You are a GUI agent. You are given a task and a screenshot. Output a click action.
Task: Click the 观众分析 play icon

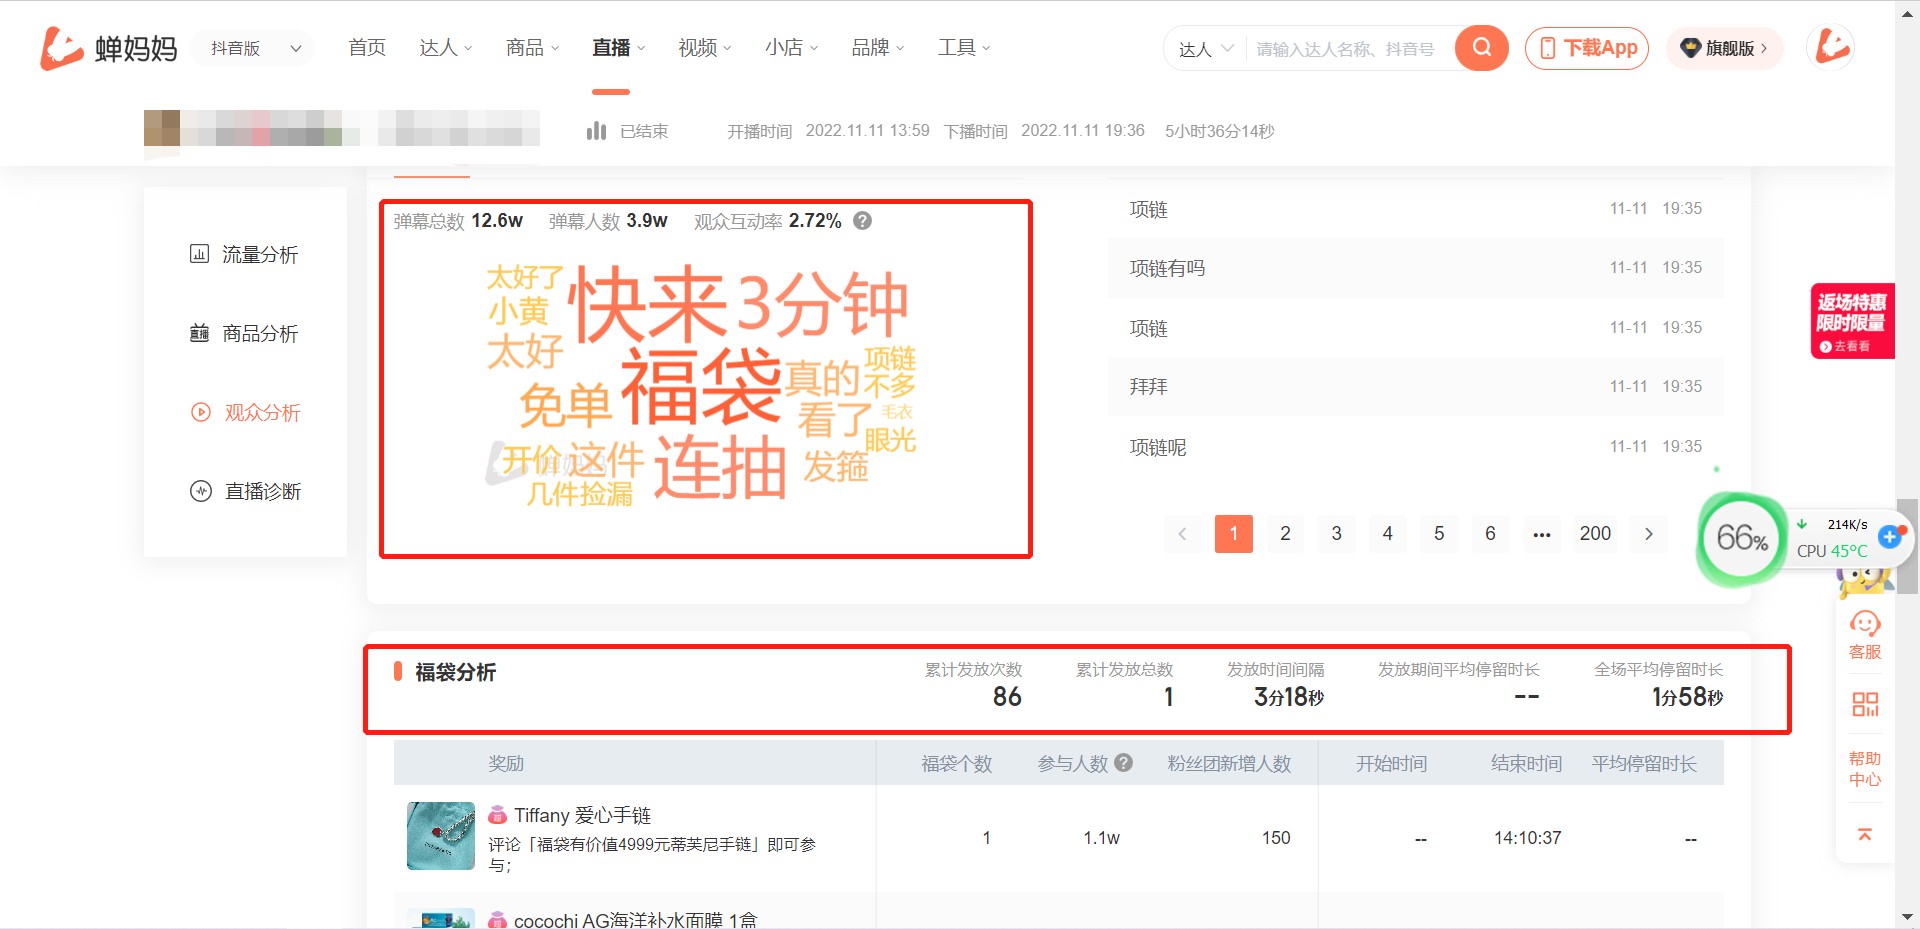point(201,412)
